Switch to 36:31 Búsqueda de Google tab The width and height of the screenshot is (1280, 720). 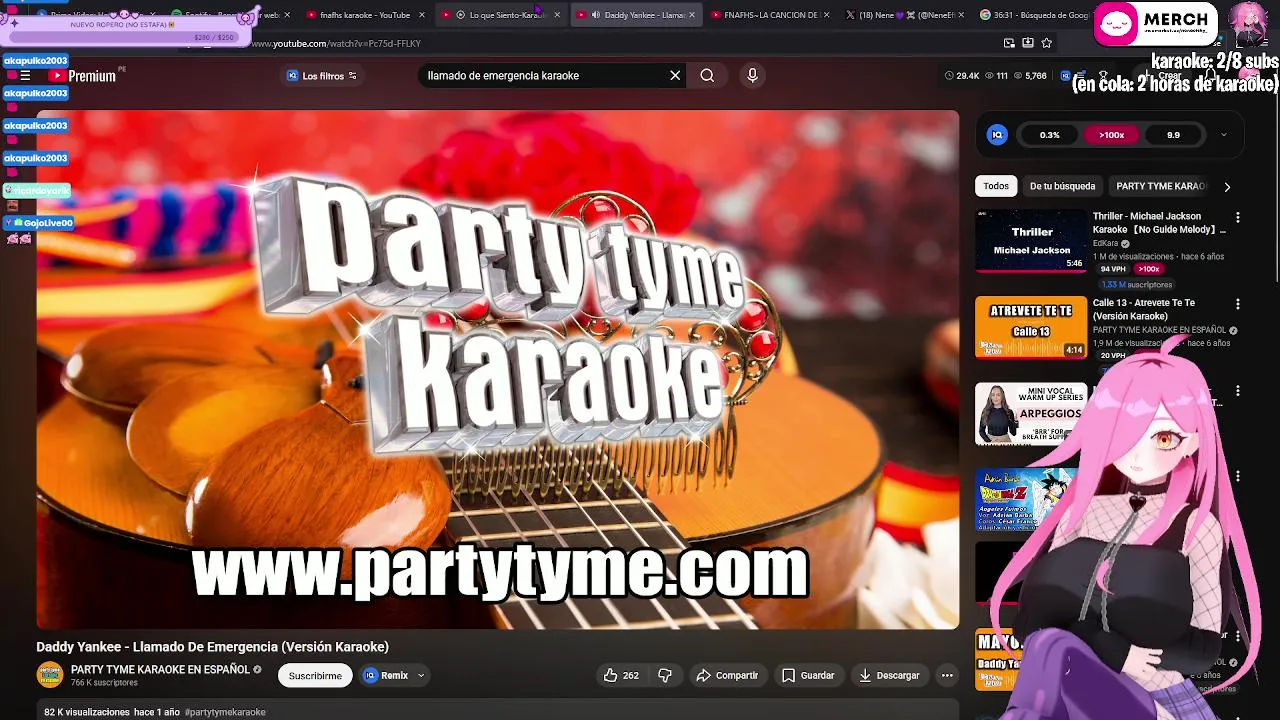pos(1035,15)
